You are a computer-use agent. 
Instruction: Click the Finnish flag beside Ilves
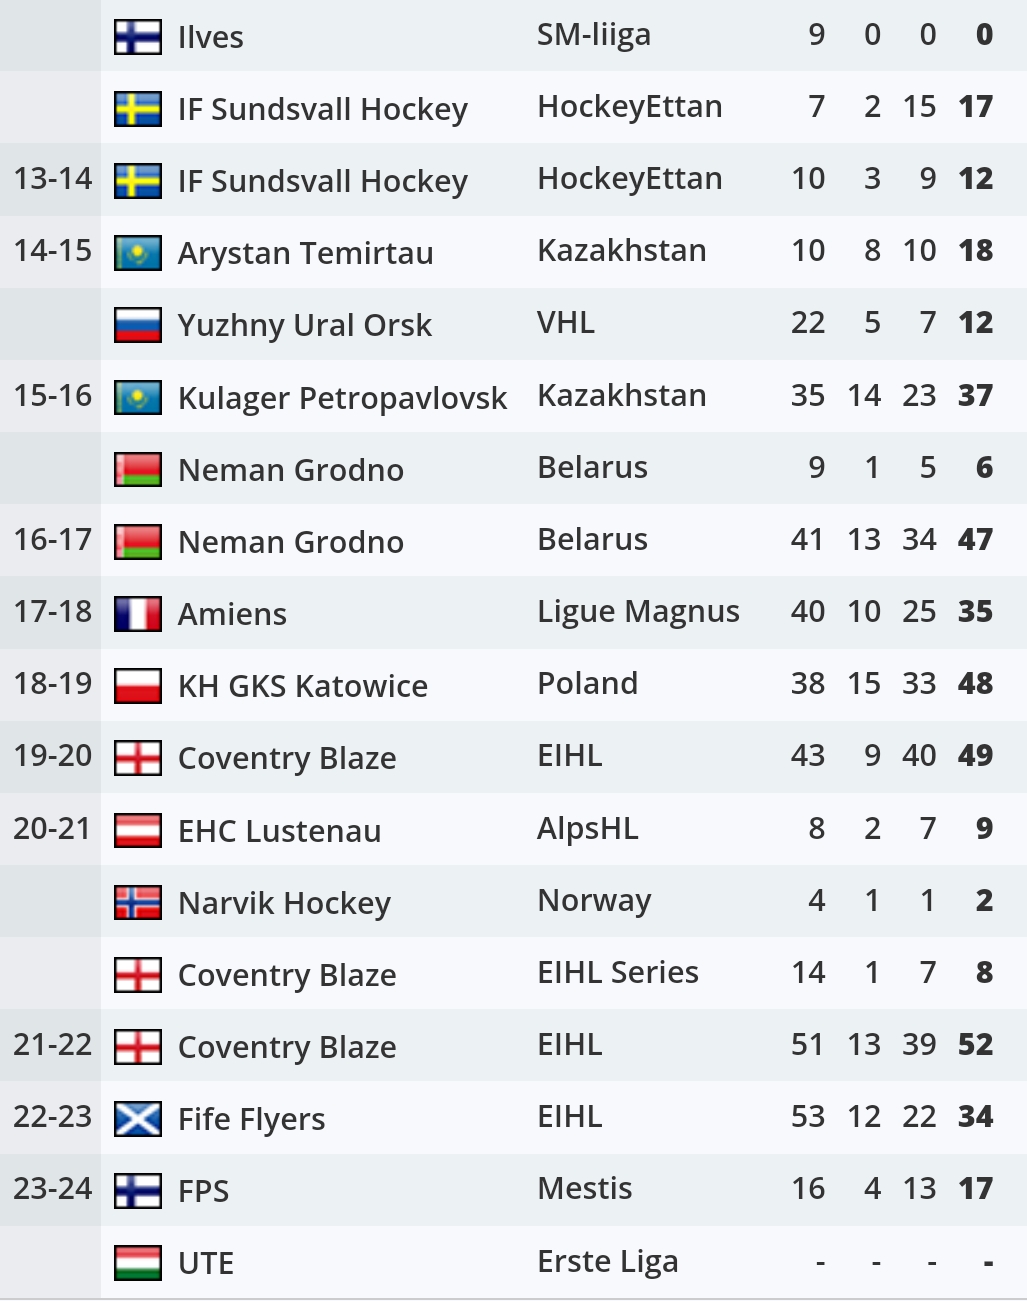pos(137,37)
